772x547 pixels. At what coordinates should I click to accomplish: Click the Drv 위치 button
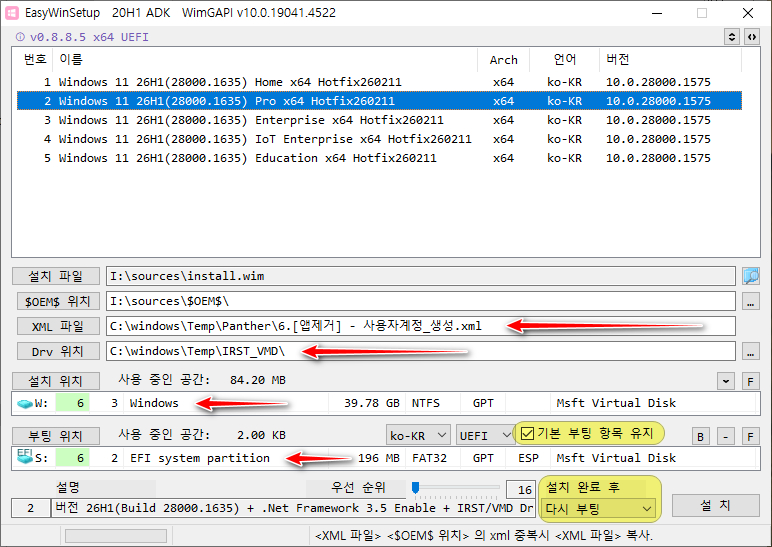(58, 352)
